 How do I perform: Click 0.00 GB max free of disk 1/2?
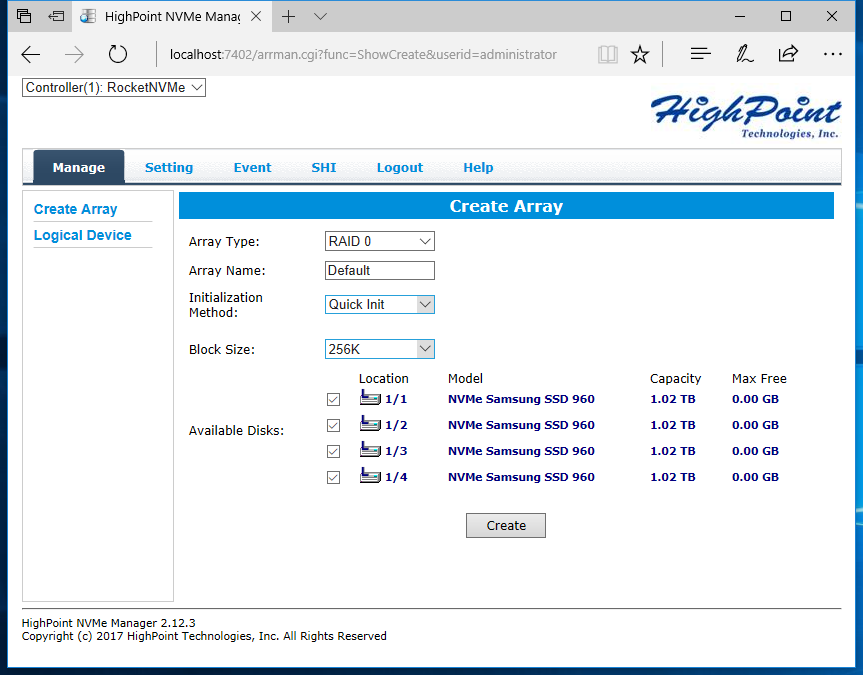tap(755, 425)
